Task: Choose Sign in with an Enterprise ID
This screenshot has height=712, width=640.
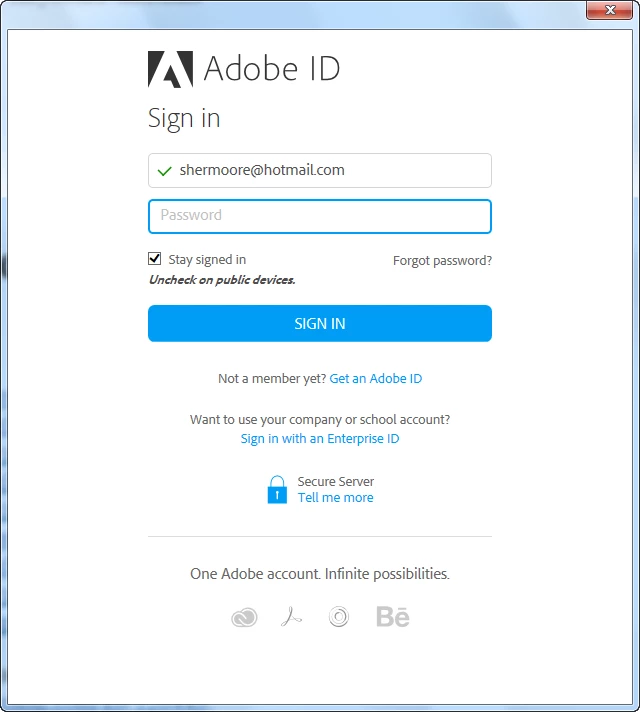Action: click(x=320, y=439)
